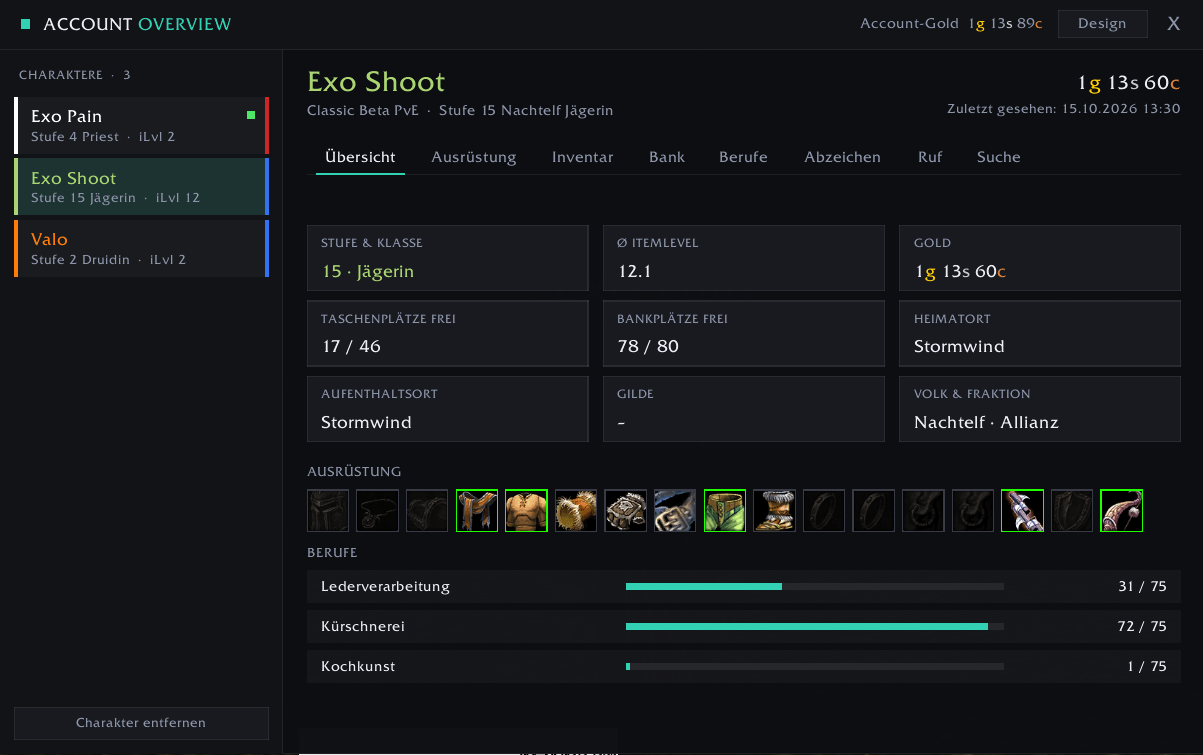Image resolution: width=1203 pixels, height=755 pixels.
Task: Select the second empty ring slot
Action: pos(874,510)
